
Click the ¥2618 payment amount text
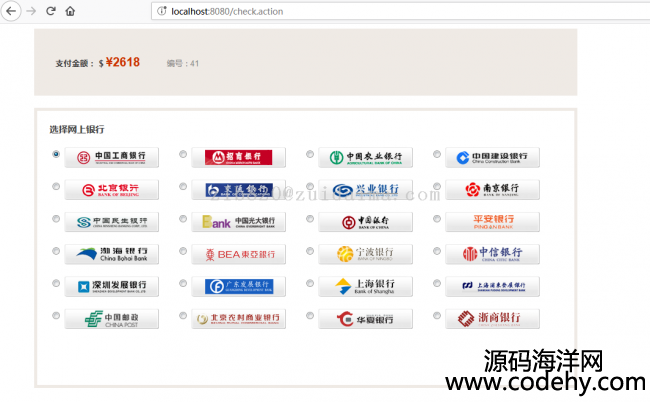(x=123, y=62)
